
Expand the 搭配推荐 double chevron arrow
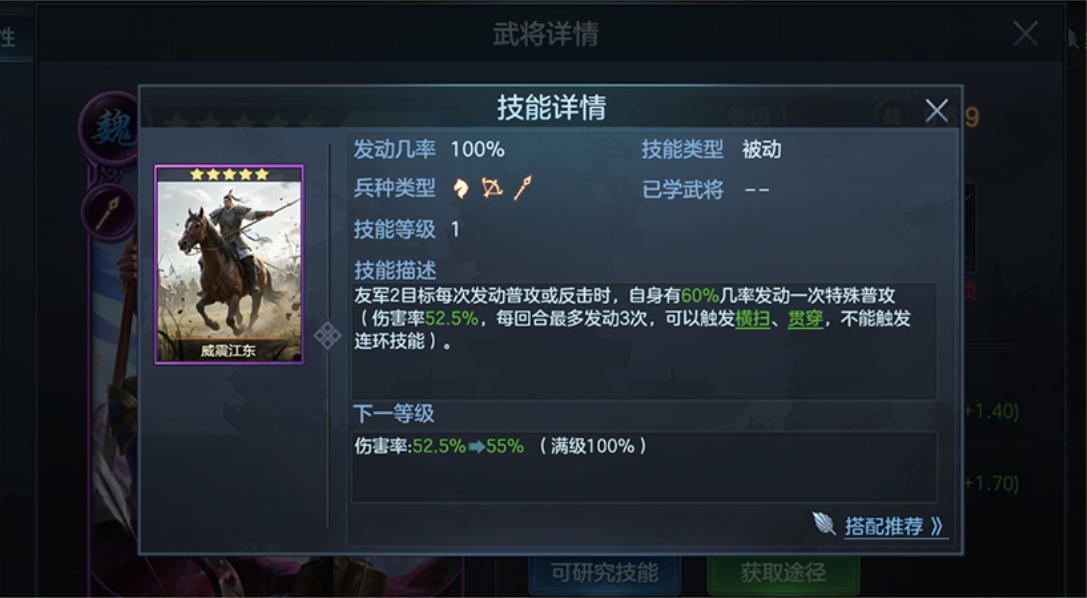click(x=937, y=527)
